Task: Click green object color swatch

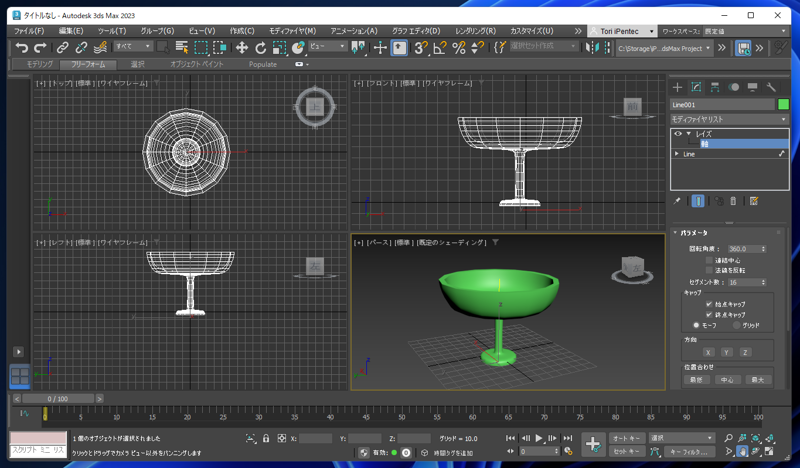Action: (784, 105)
